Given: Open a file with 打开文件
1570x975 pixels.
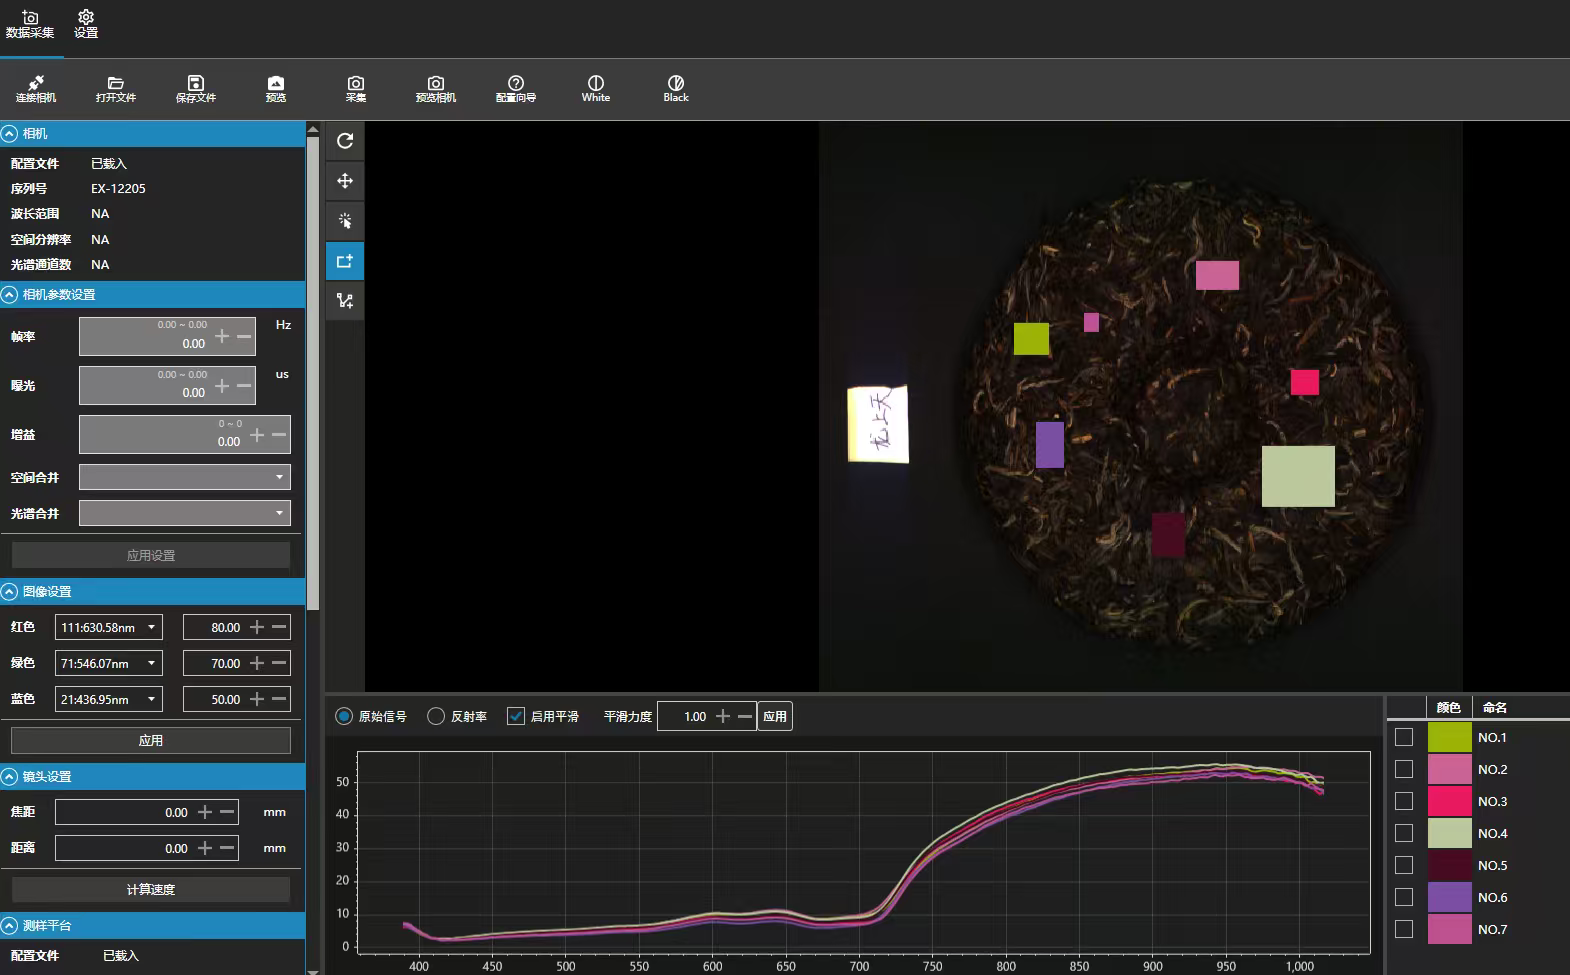Looking at the screenshot, I should click(115, 88).
